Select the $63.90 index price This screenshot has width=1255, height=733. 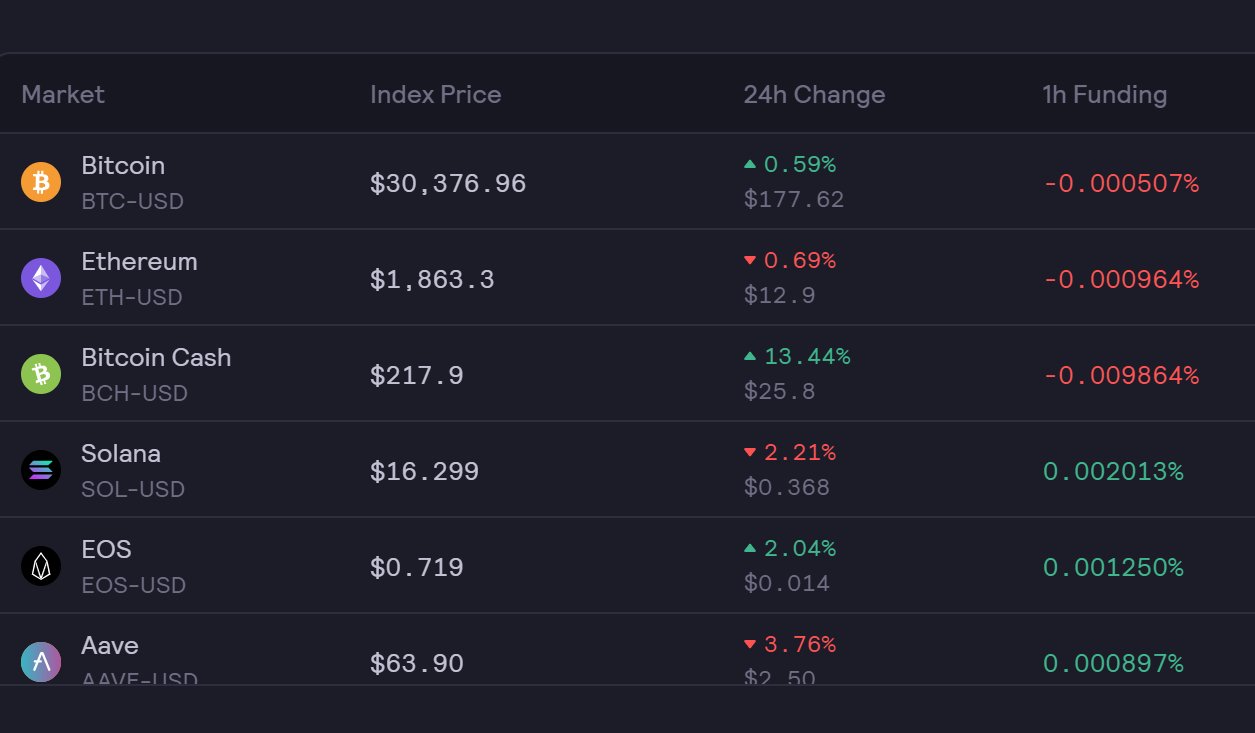(x=417, y=663)
